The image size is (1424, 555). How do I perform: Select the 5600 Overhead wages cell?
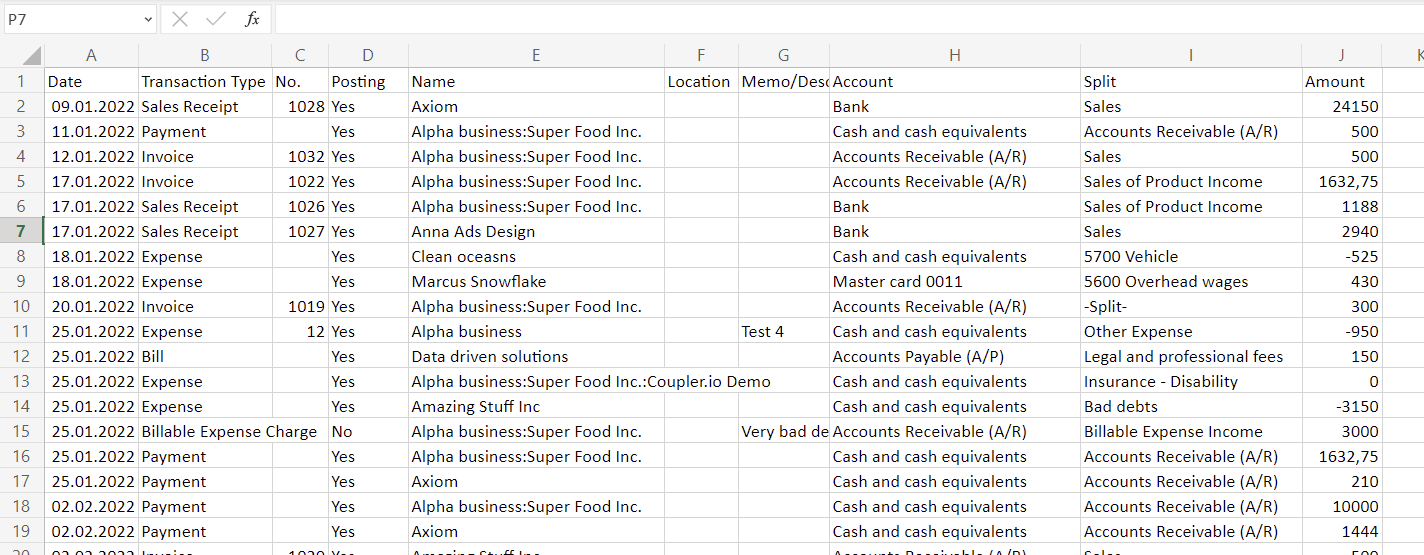[1191, 281]
